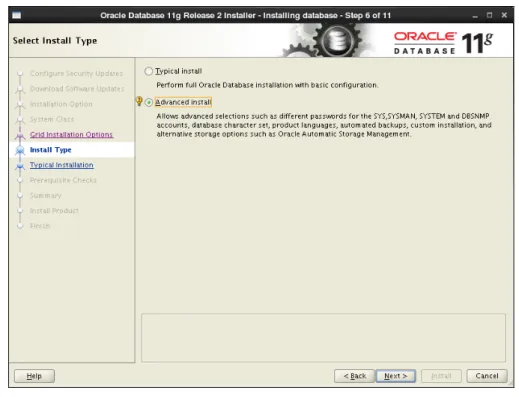Click the lightbulb hint icon beside Advanced install

[x=139, y=101]
